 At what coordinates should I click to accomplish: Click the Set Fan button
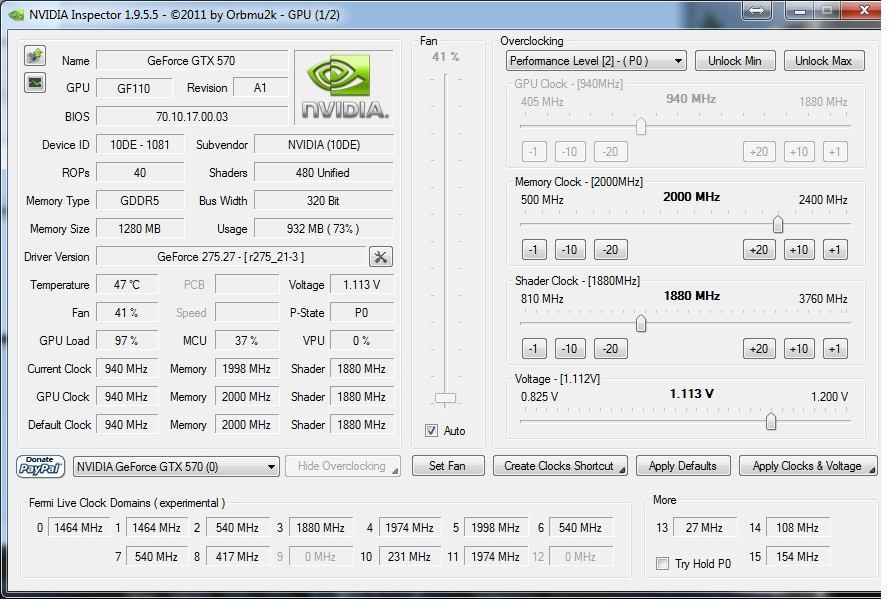point(448,466)
